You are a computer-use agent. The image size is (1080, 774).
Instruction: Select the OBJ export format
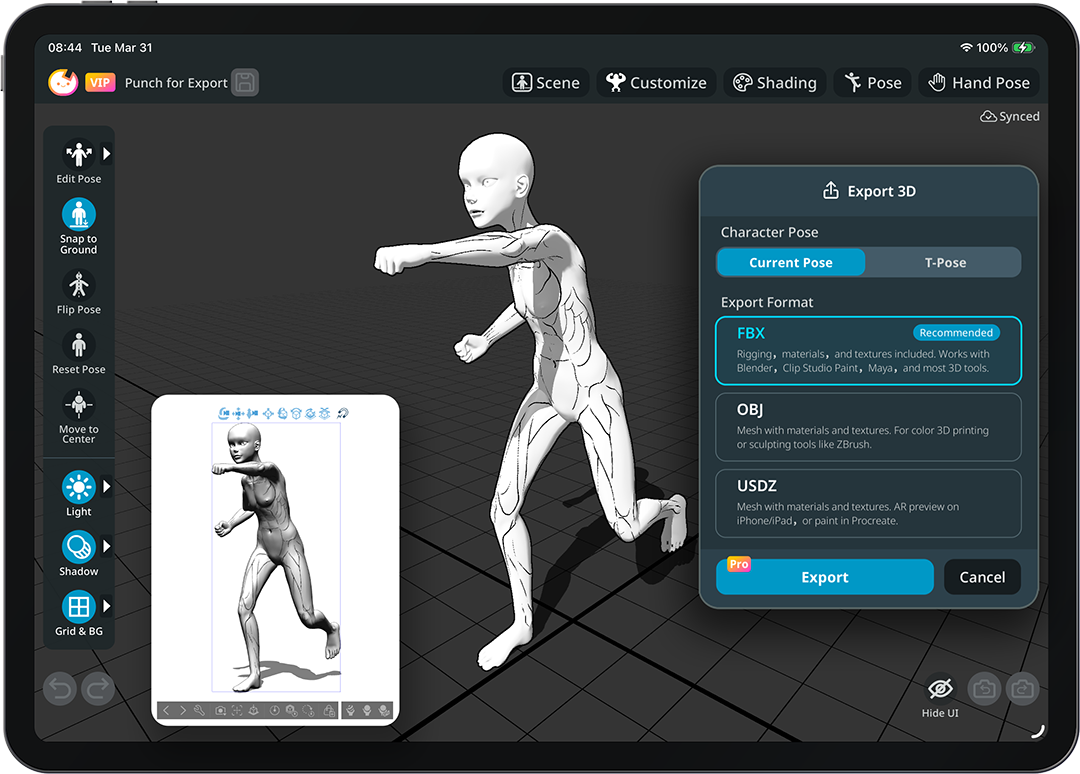868,427
